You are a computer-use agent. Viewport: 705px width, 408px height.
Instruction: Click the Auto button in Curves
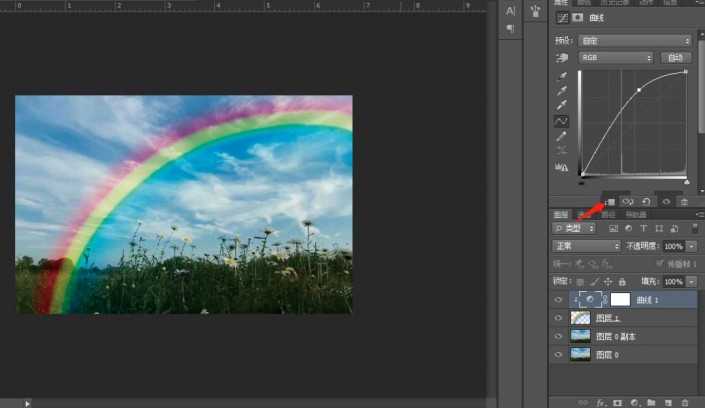(676, 58)
